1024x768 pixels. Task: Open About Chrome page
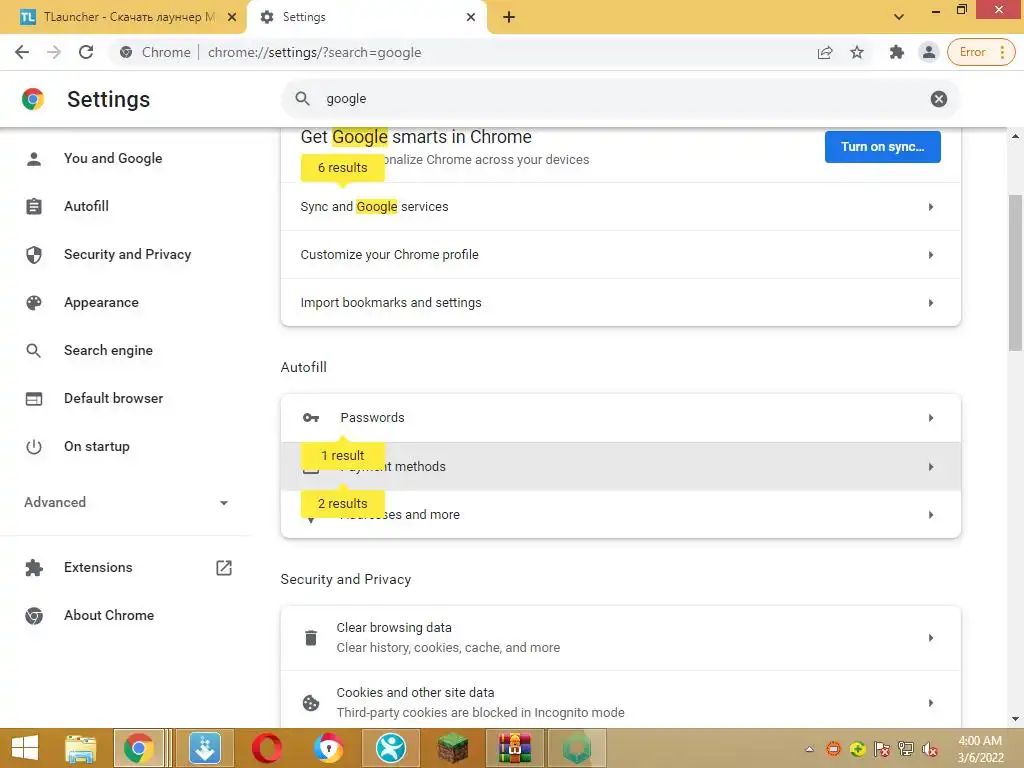[124, 615]
